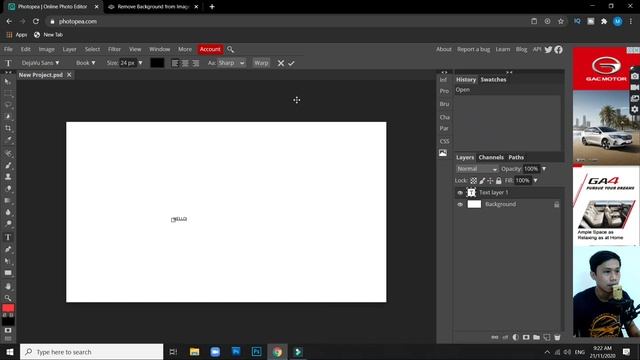640x360 pixels.
Task: Delete layer with trash icon
Action: (x=557, y=337)
